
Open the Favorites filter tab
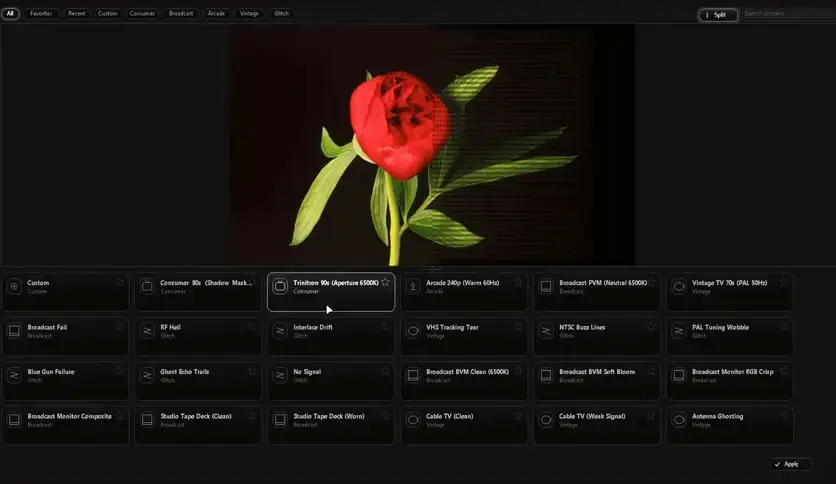pos(41,13)
